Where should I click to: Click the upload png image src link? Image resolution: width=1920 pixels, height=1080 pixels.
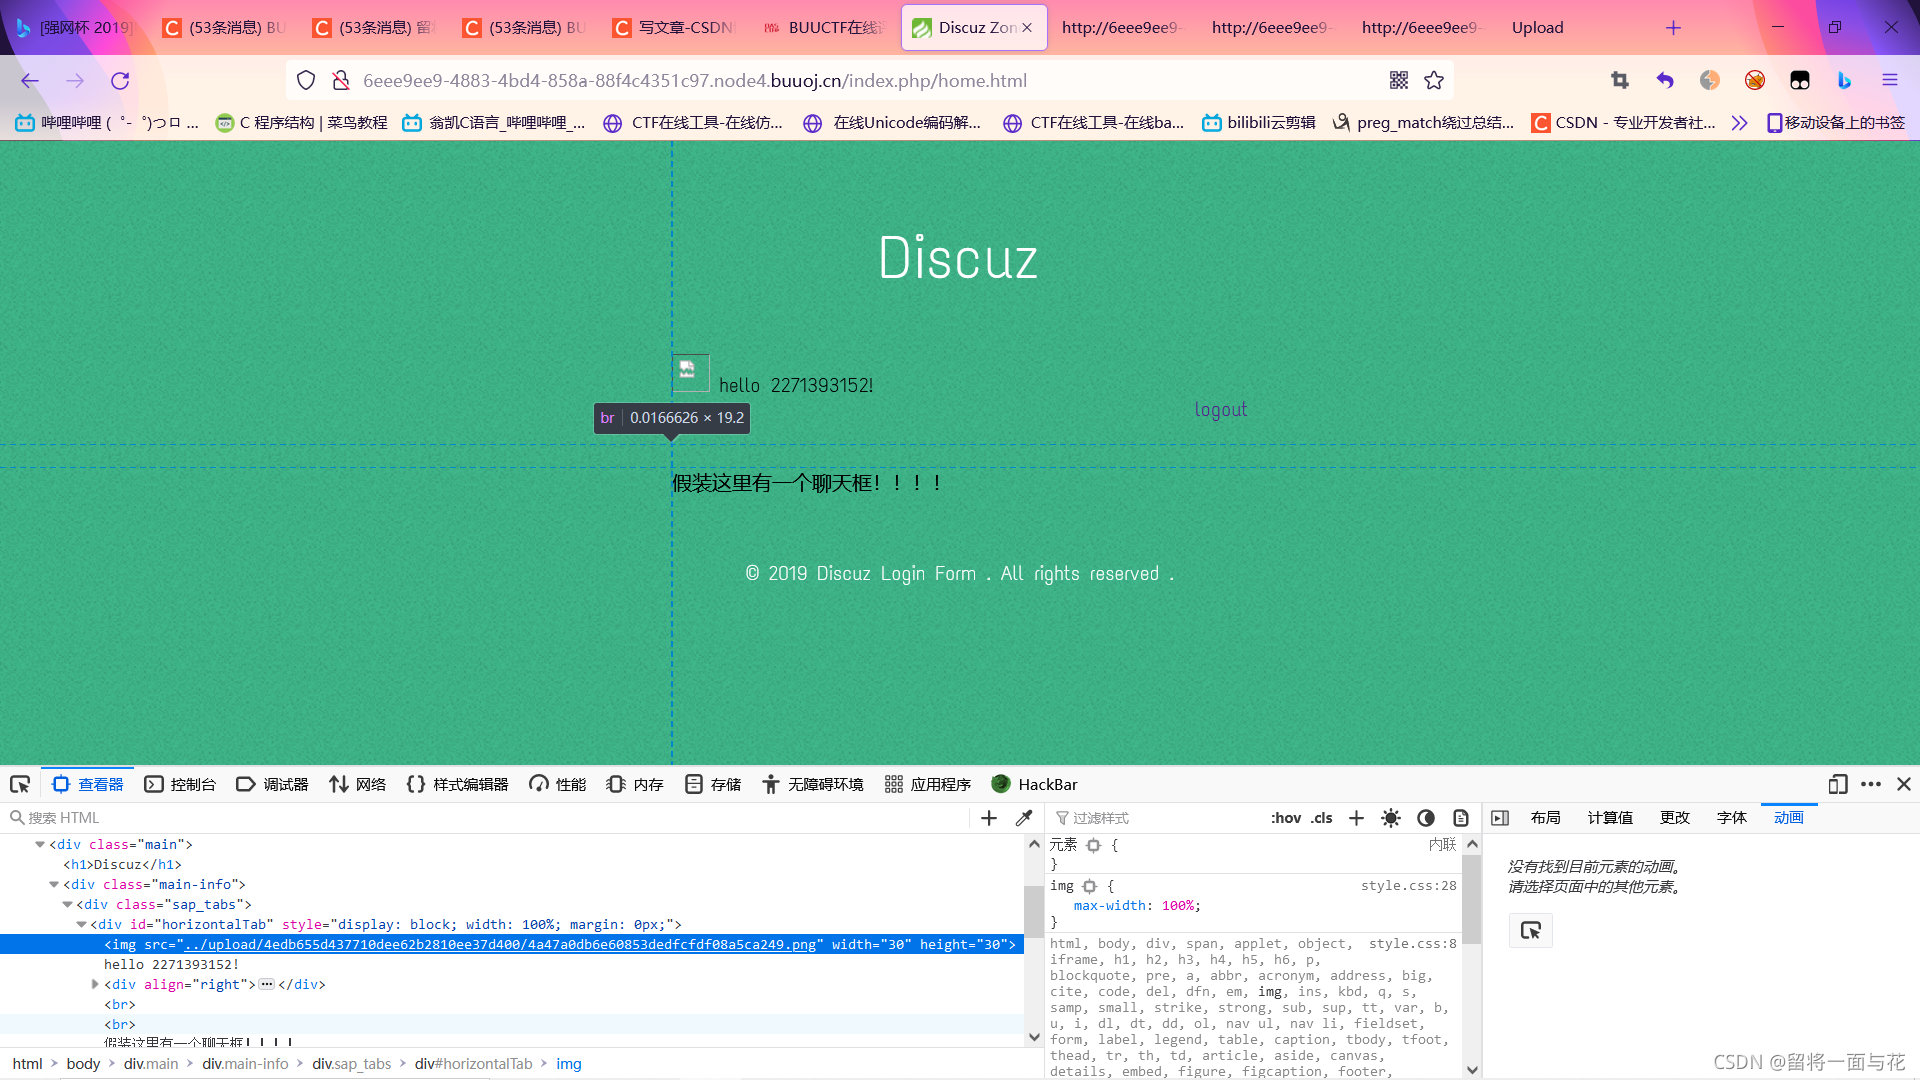pos(500,944)
